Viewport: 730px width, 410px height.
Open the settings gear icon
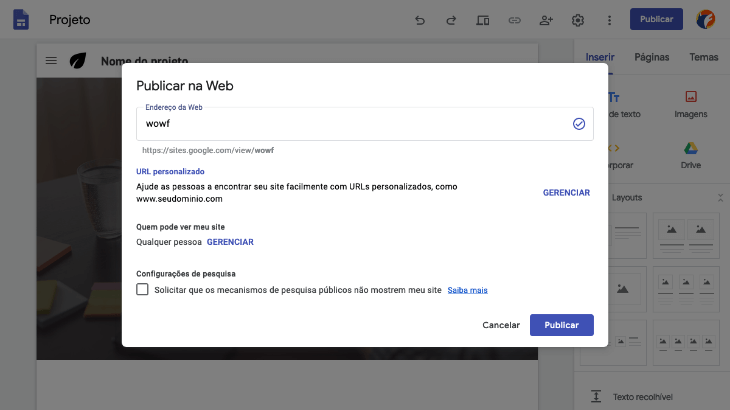pos(578,20)
